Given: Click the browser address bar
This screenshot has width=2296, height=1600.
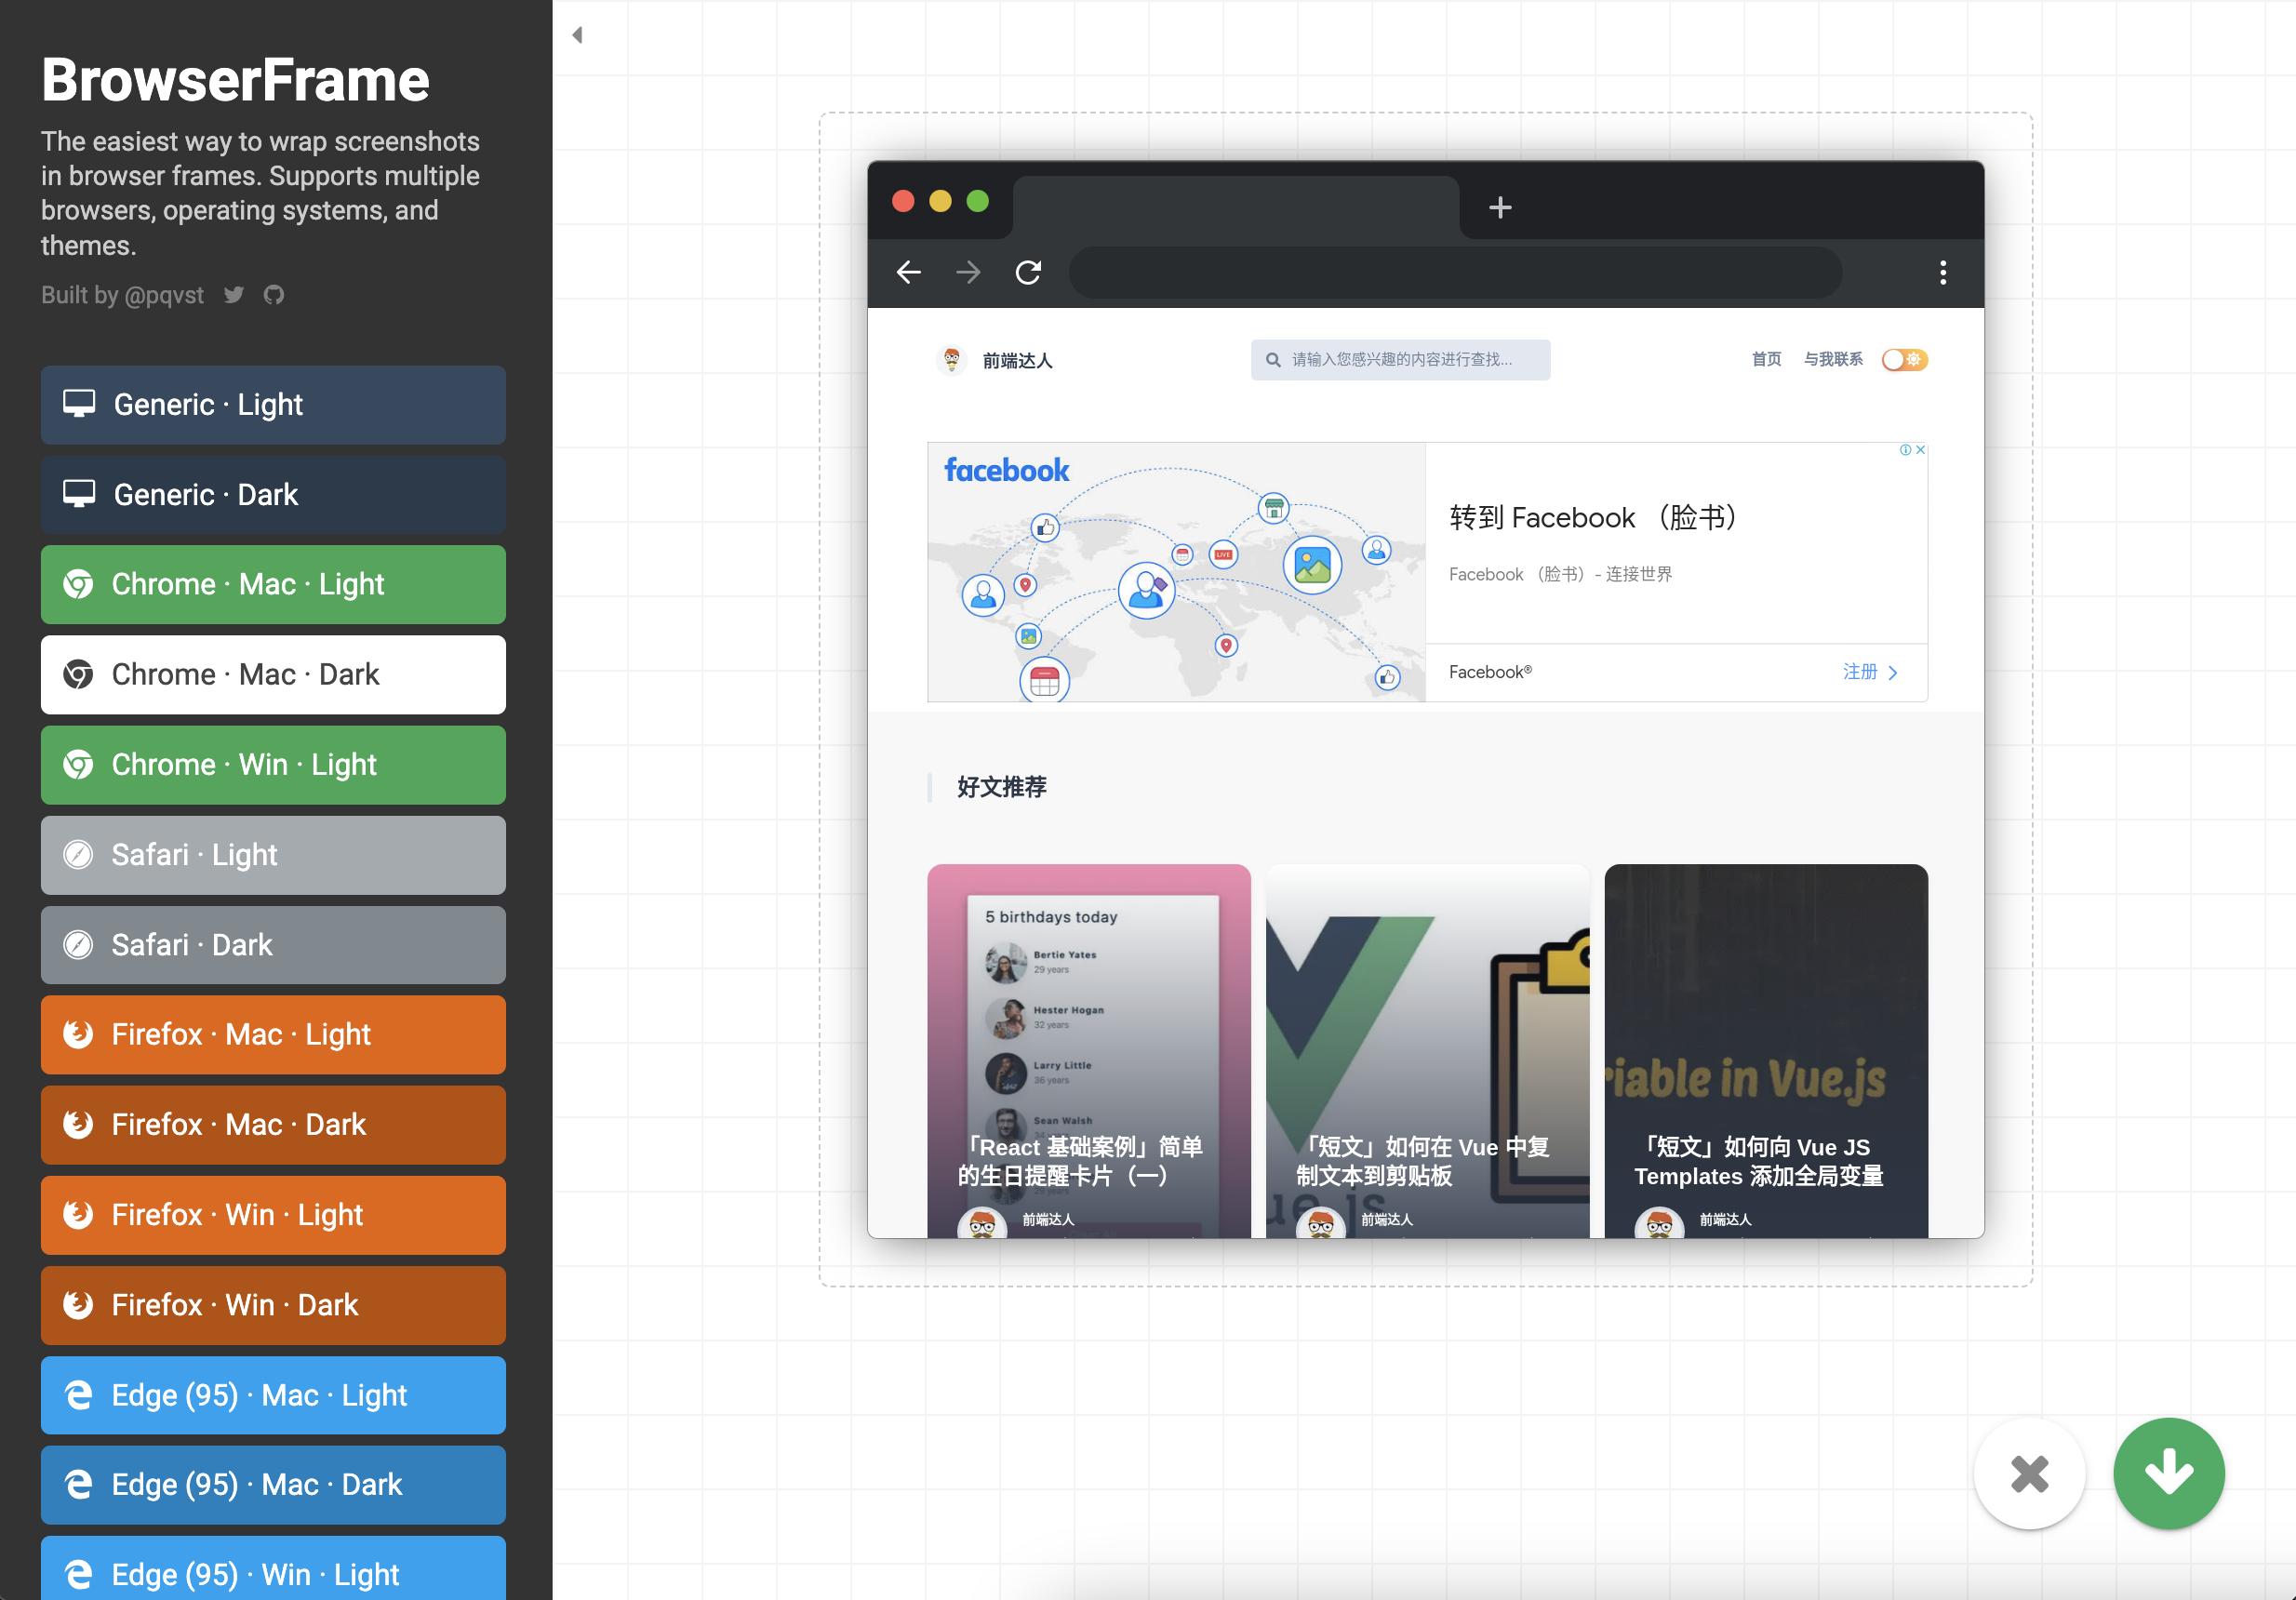Looking at the screenshot, I should (x=1455, y=272).
